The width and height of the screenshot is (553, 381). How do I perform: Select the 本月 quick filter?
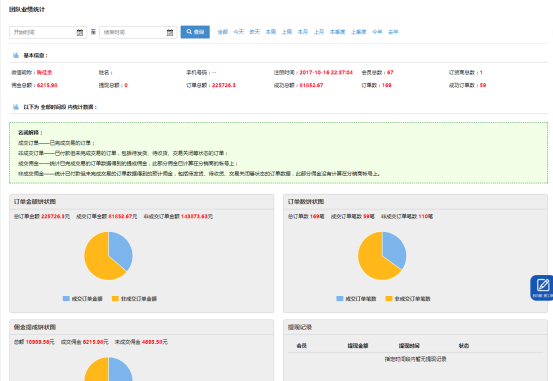pyautogui.click(x=303, y=32)
